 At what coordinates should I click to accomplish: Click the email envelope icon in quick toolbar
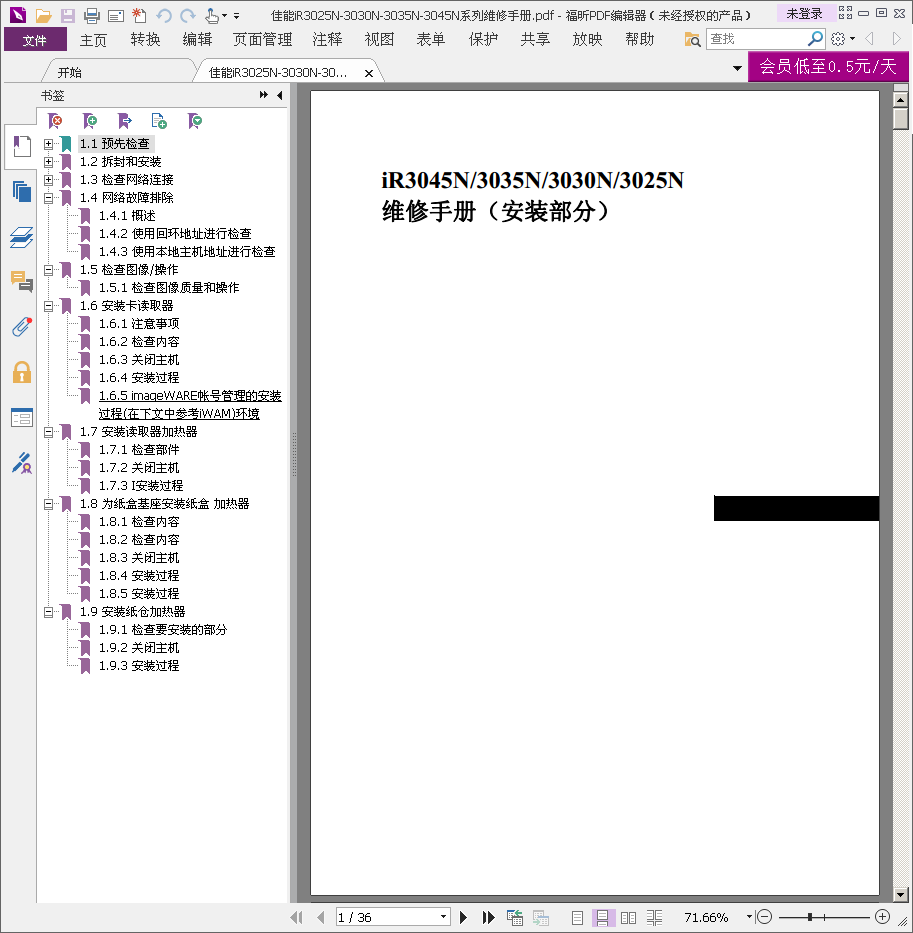[115, 16]
